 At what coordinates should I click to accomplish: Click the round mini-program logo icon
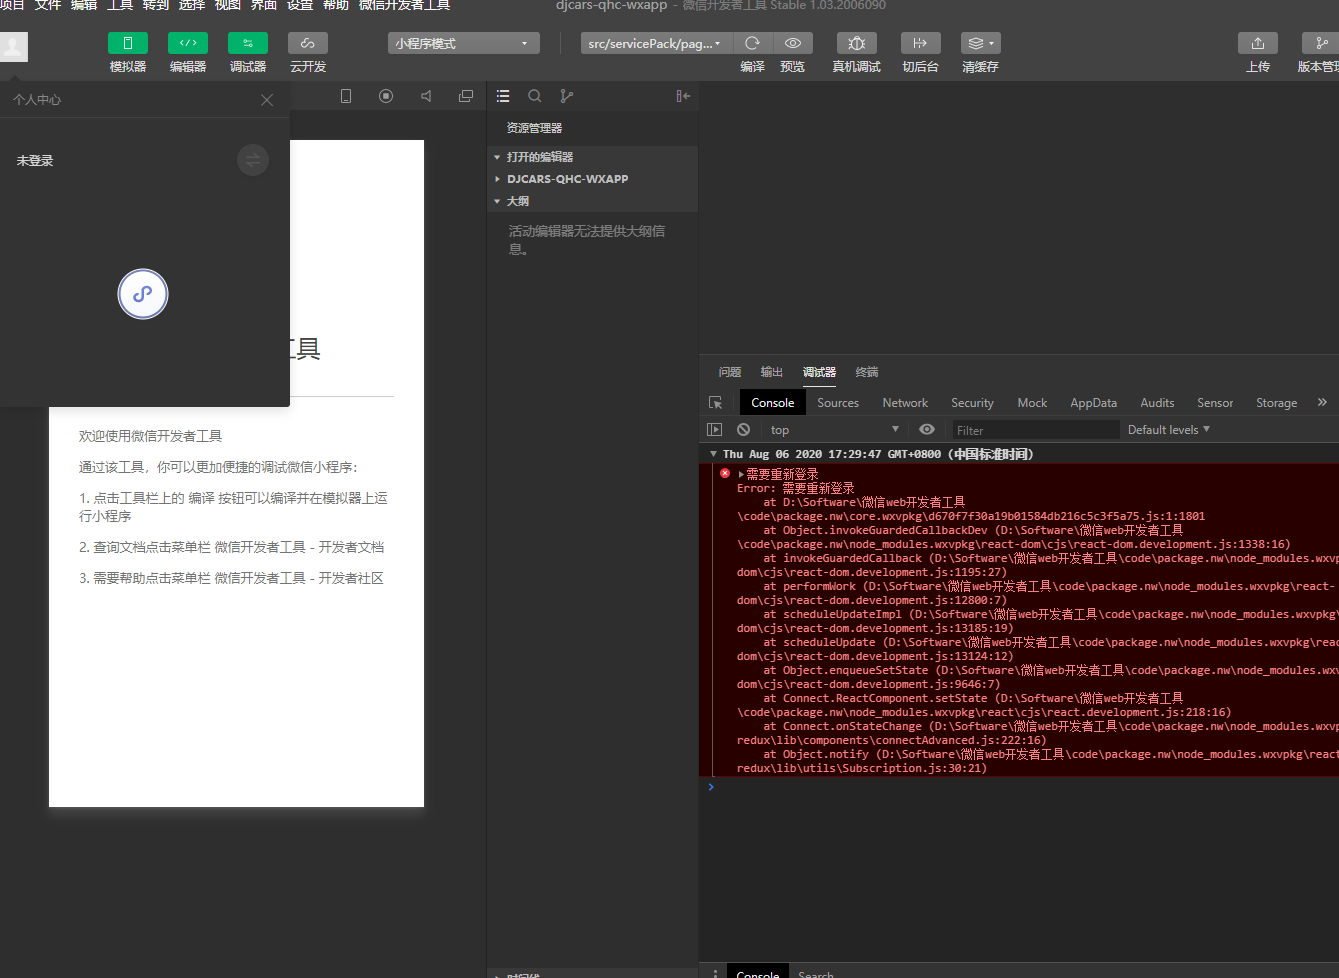143,294
